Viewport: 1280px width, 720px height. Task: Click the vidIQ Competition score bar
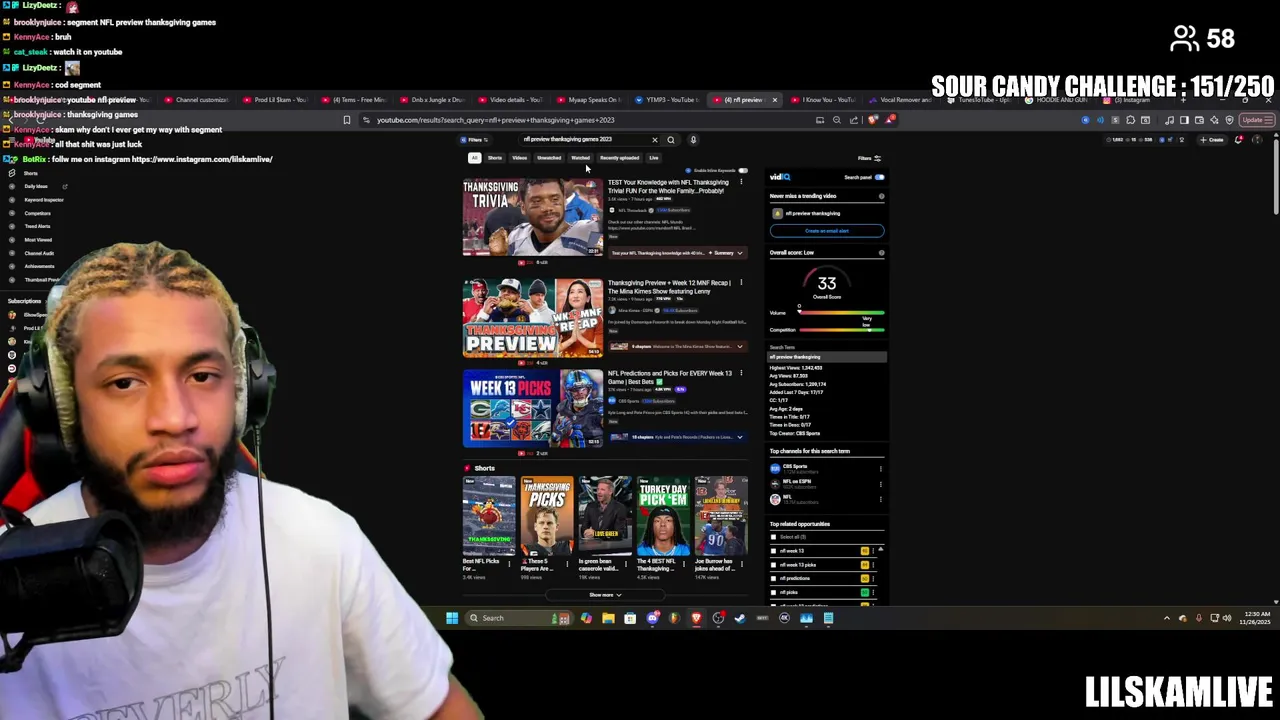(841, 330)
